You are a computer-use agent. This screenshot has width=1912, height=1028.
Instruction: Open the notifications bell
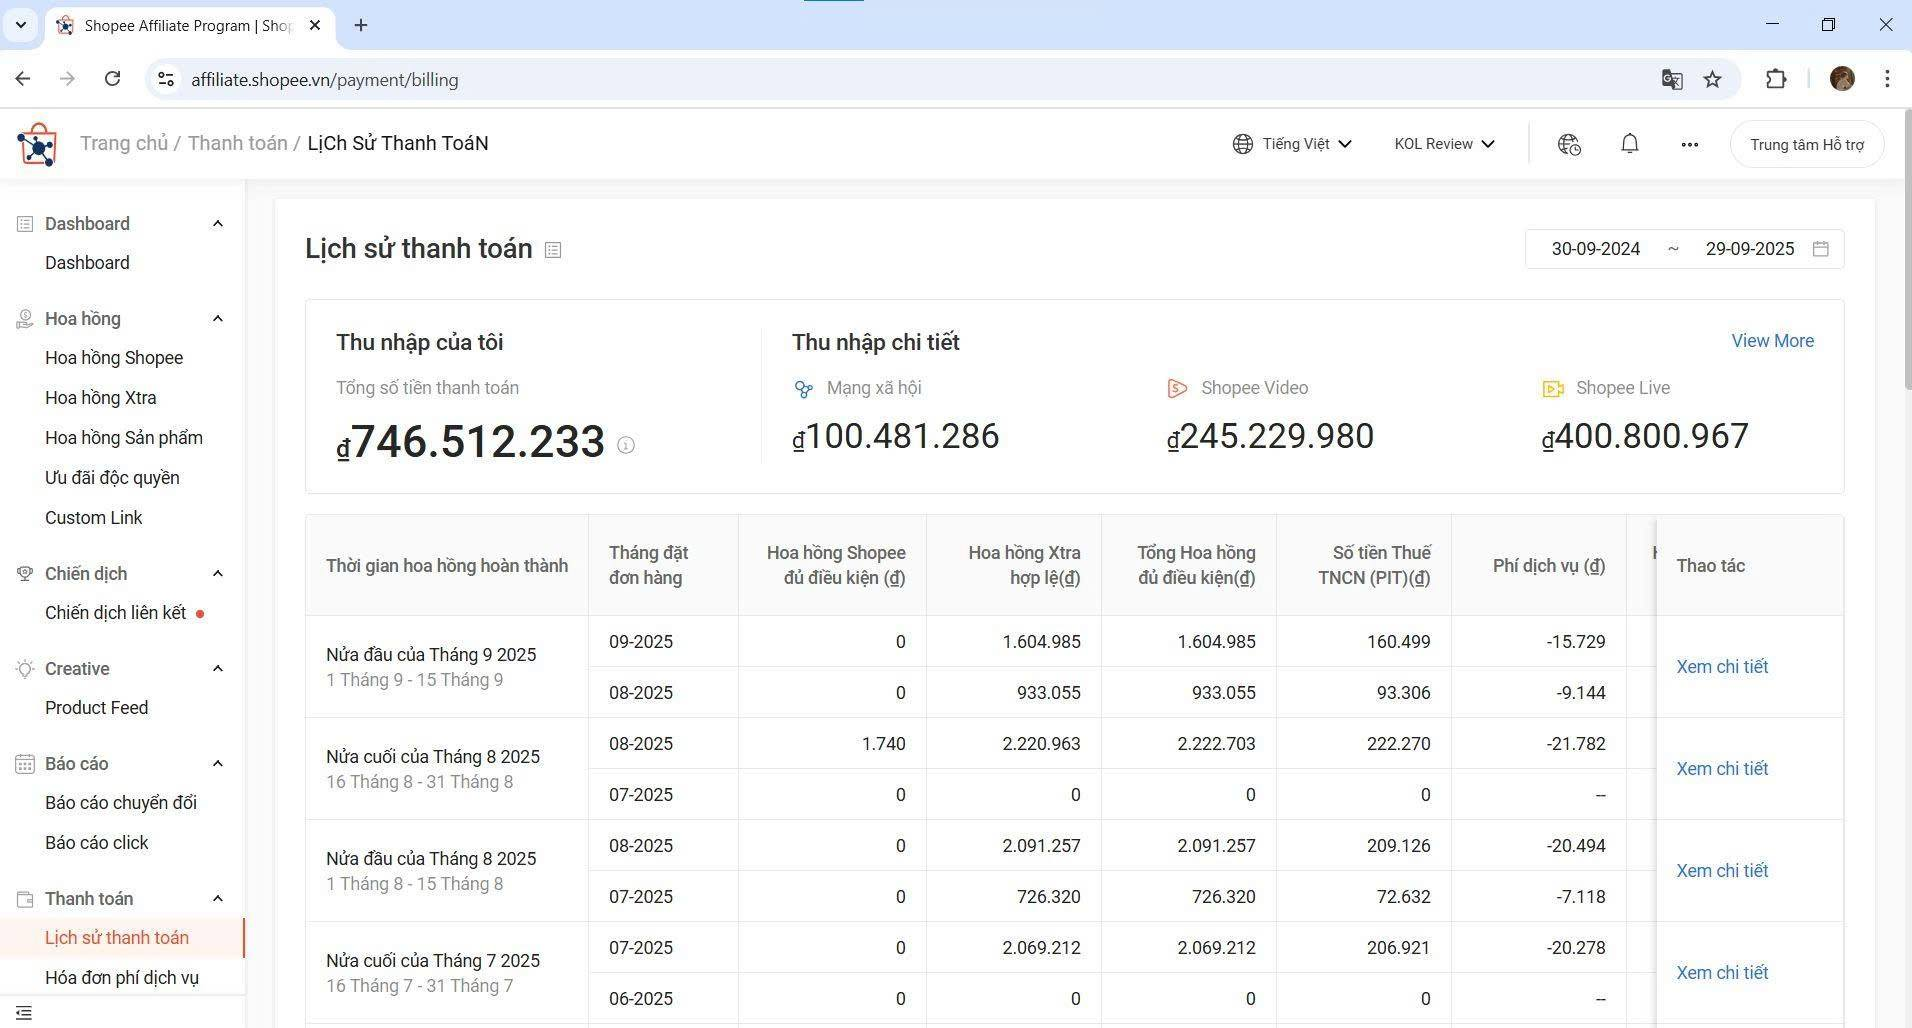point(1629,144)
